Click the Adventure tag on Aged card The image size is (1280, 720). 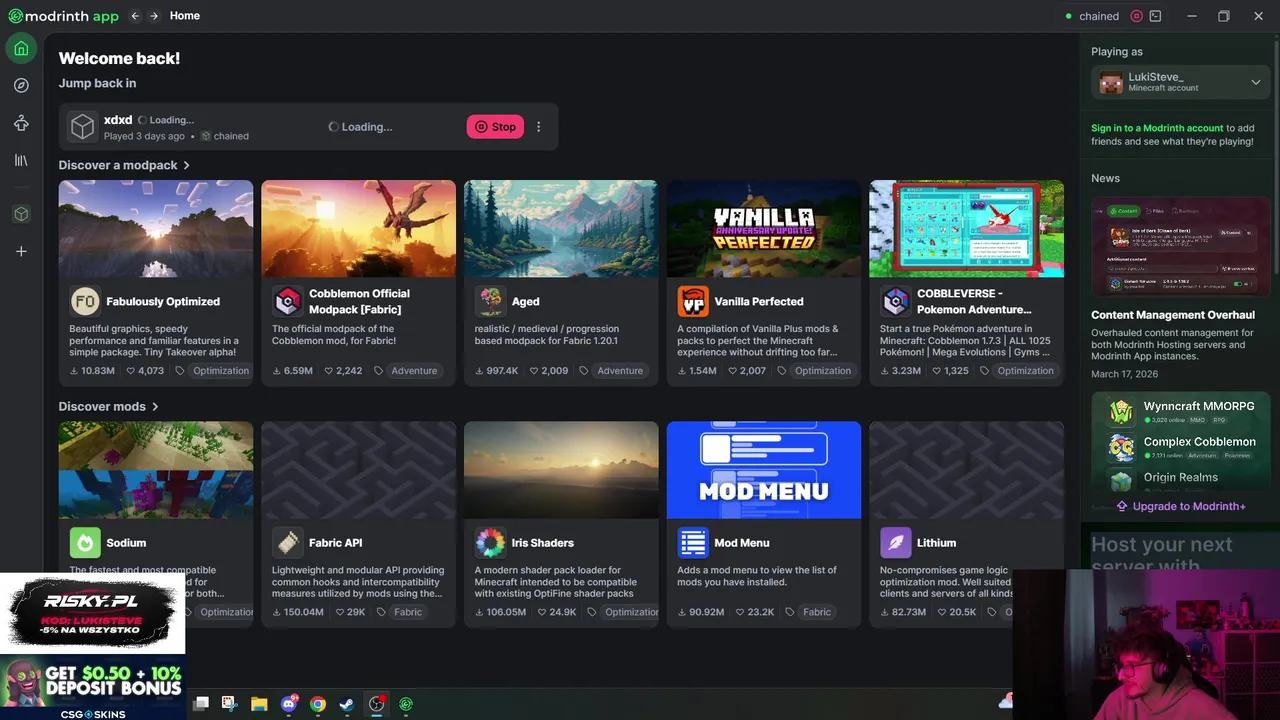pyautogui.click(x=620, y=371)
